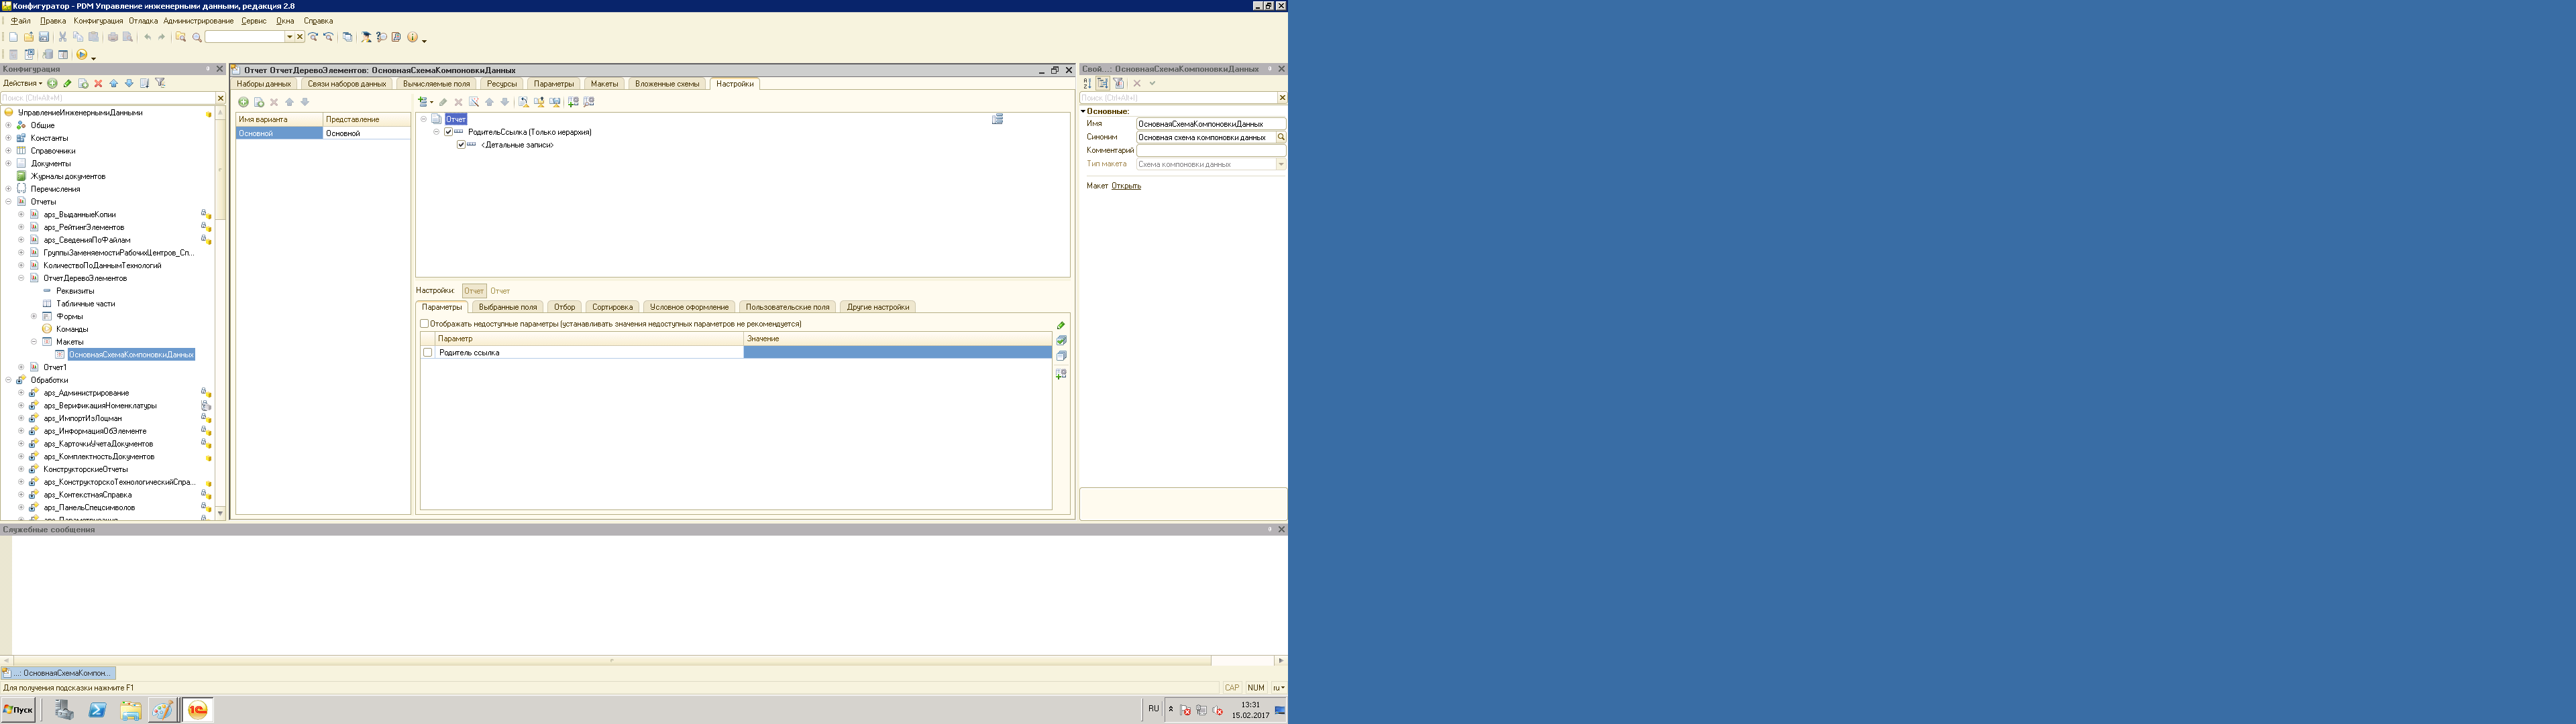Add a new configuration object with the green plus

click(53, 83)
